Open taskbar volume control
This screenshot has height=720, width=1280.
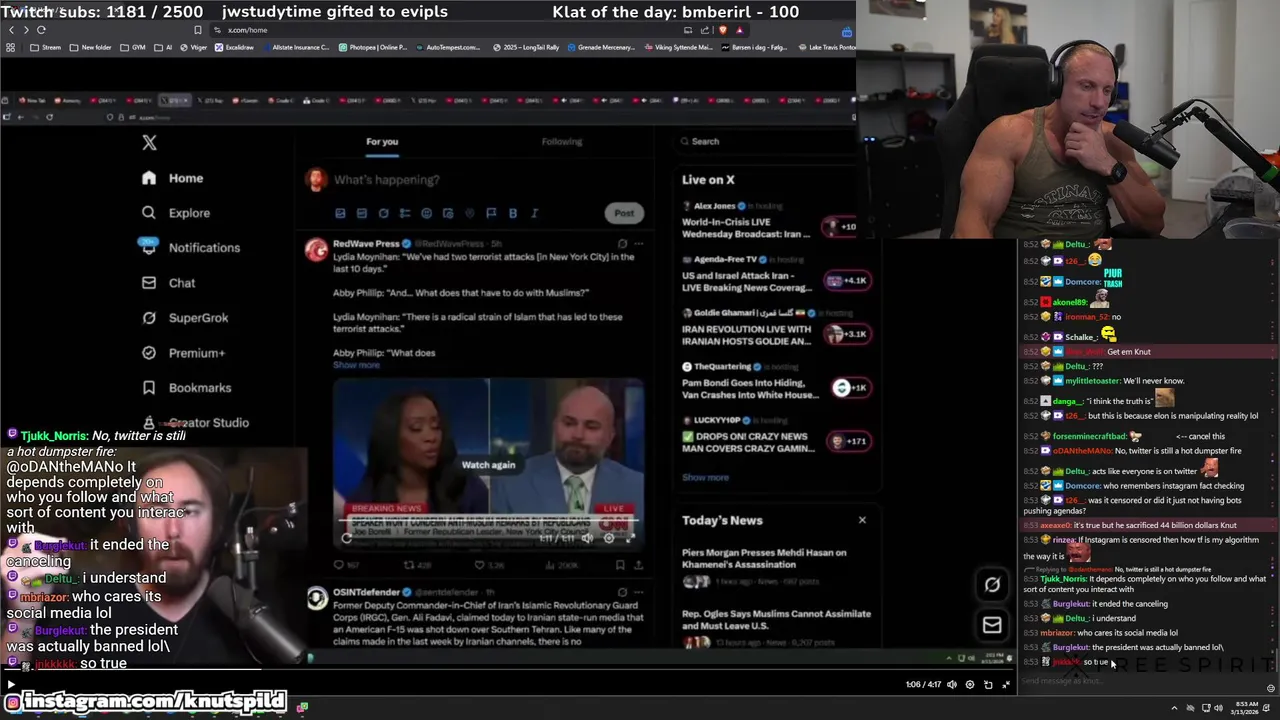[x=1219, y=708]
